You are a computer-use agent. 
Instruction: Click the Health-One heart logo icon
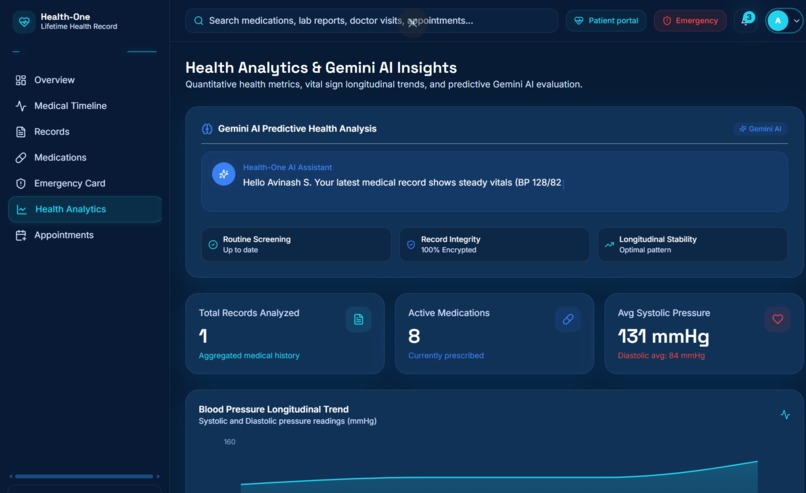coord(24,22)
